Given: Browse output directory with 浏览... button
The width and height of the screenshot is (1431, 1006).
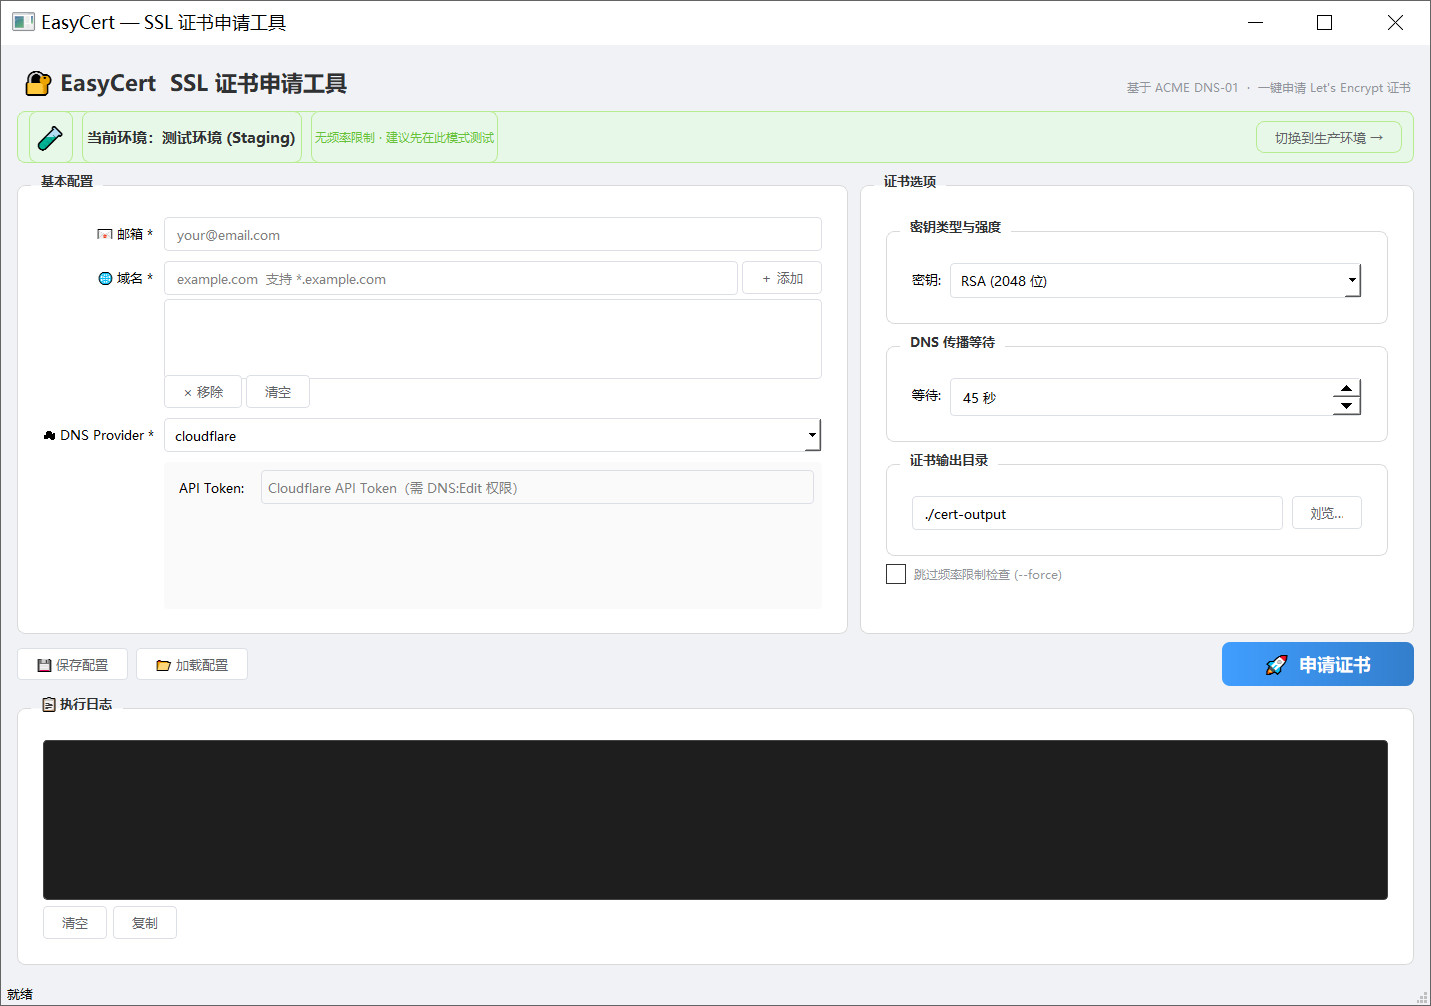Looking at the screenshot, I should click(1327, 513).
